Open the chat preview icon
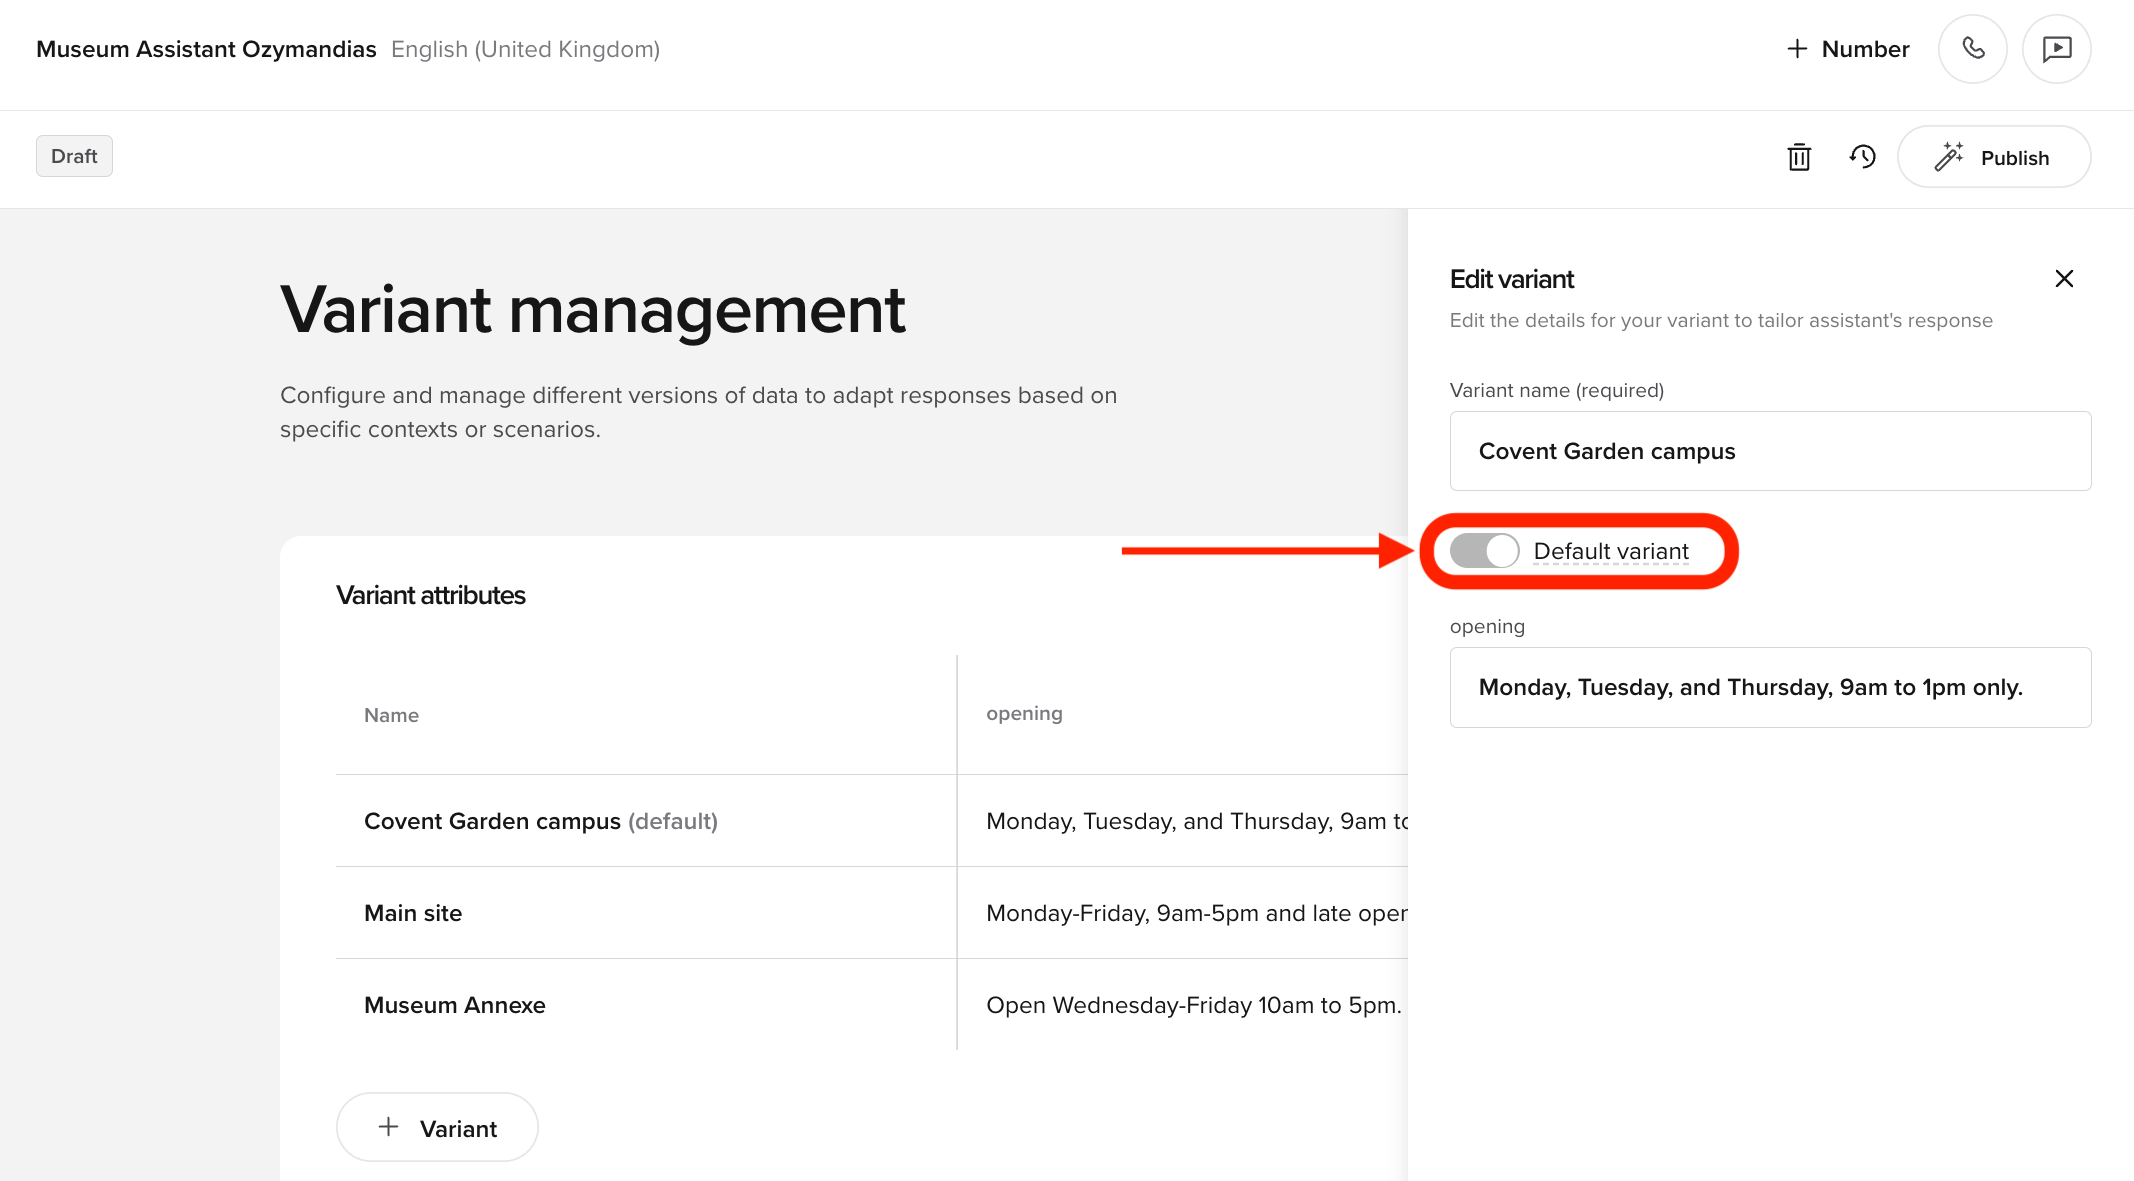 point(2056,49)
